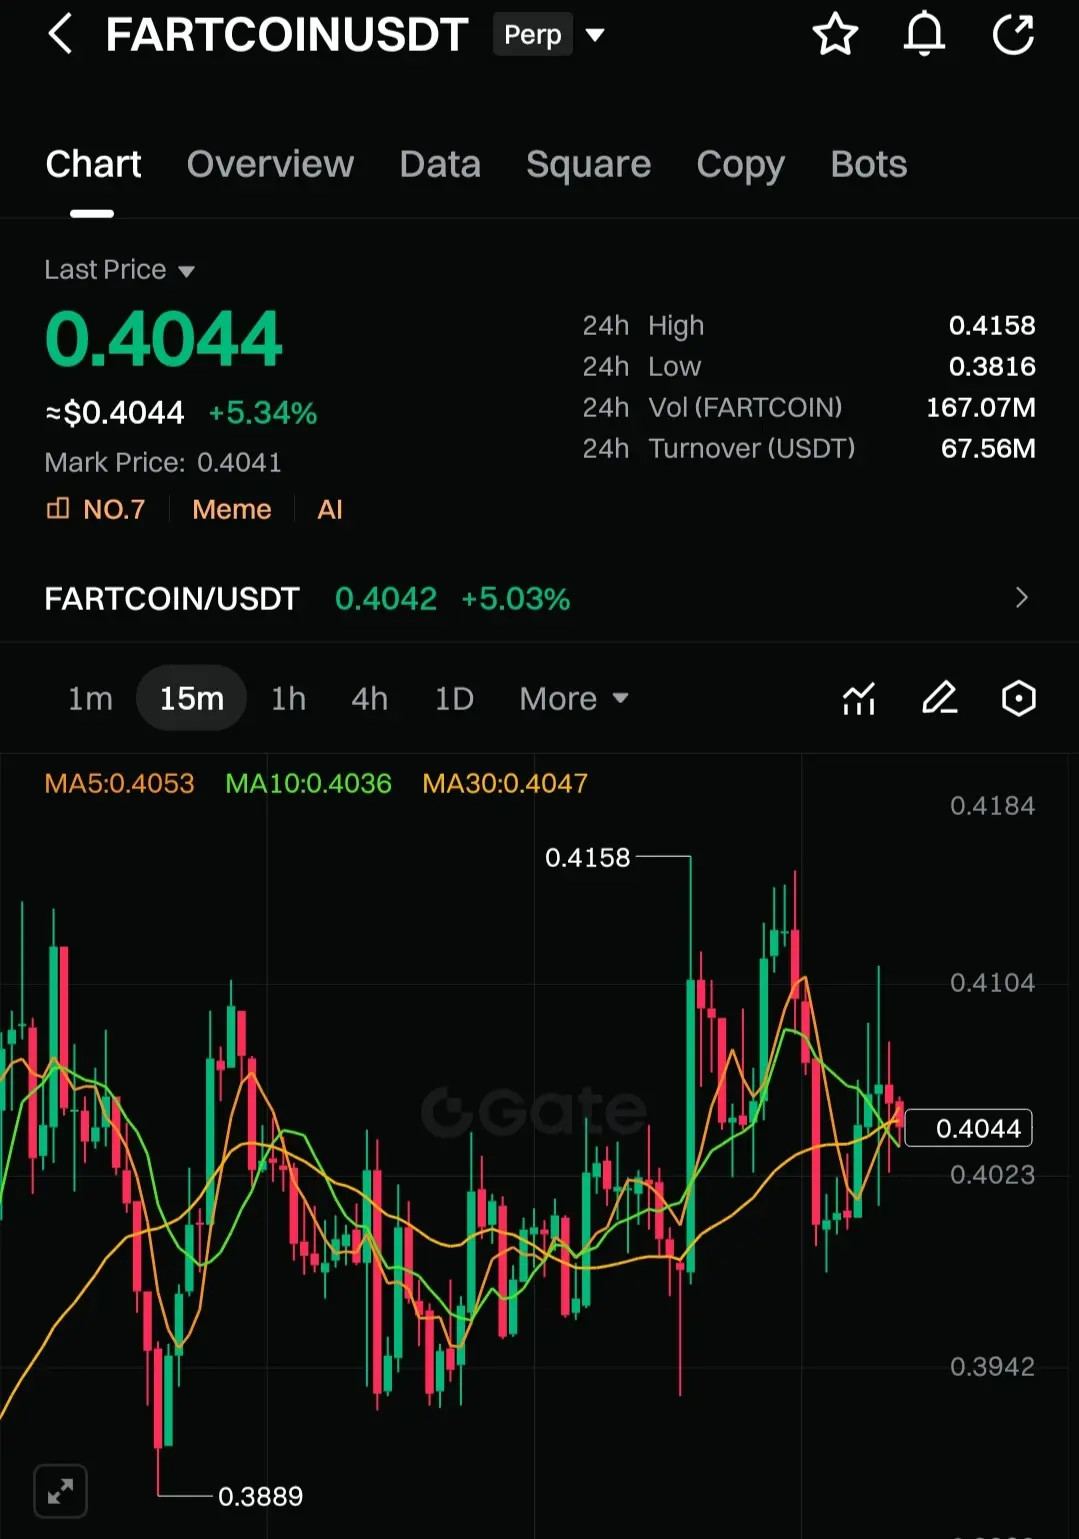This screenshot has width=1079, height=1539.
Task: Select the 1m timeframe
Action: (90, 698)
